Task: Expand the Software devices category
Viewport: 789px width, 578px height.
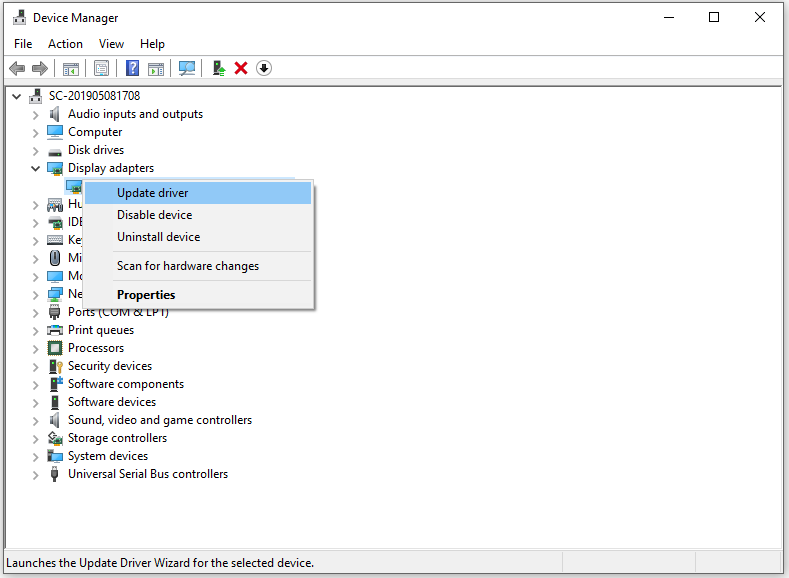Action: (x=35, y=403)
